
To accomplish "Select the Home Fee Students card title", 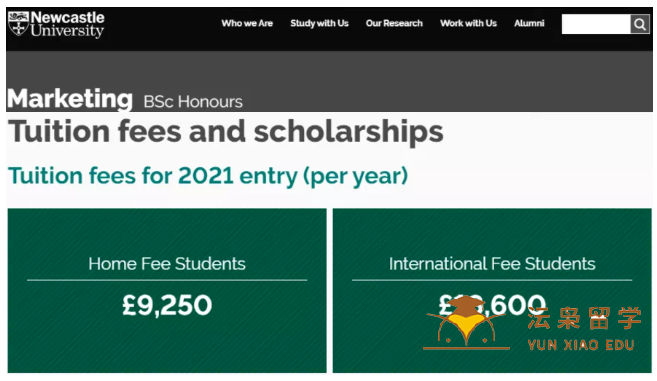I will click(167, 264).
